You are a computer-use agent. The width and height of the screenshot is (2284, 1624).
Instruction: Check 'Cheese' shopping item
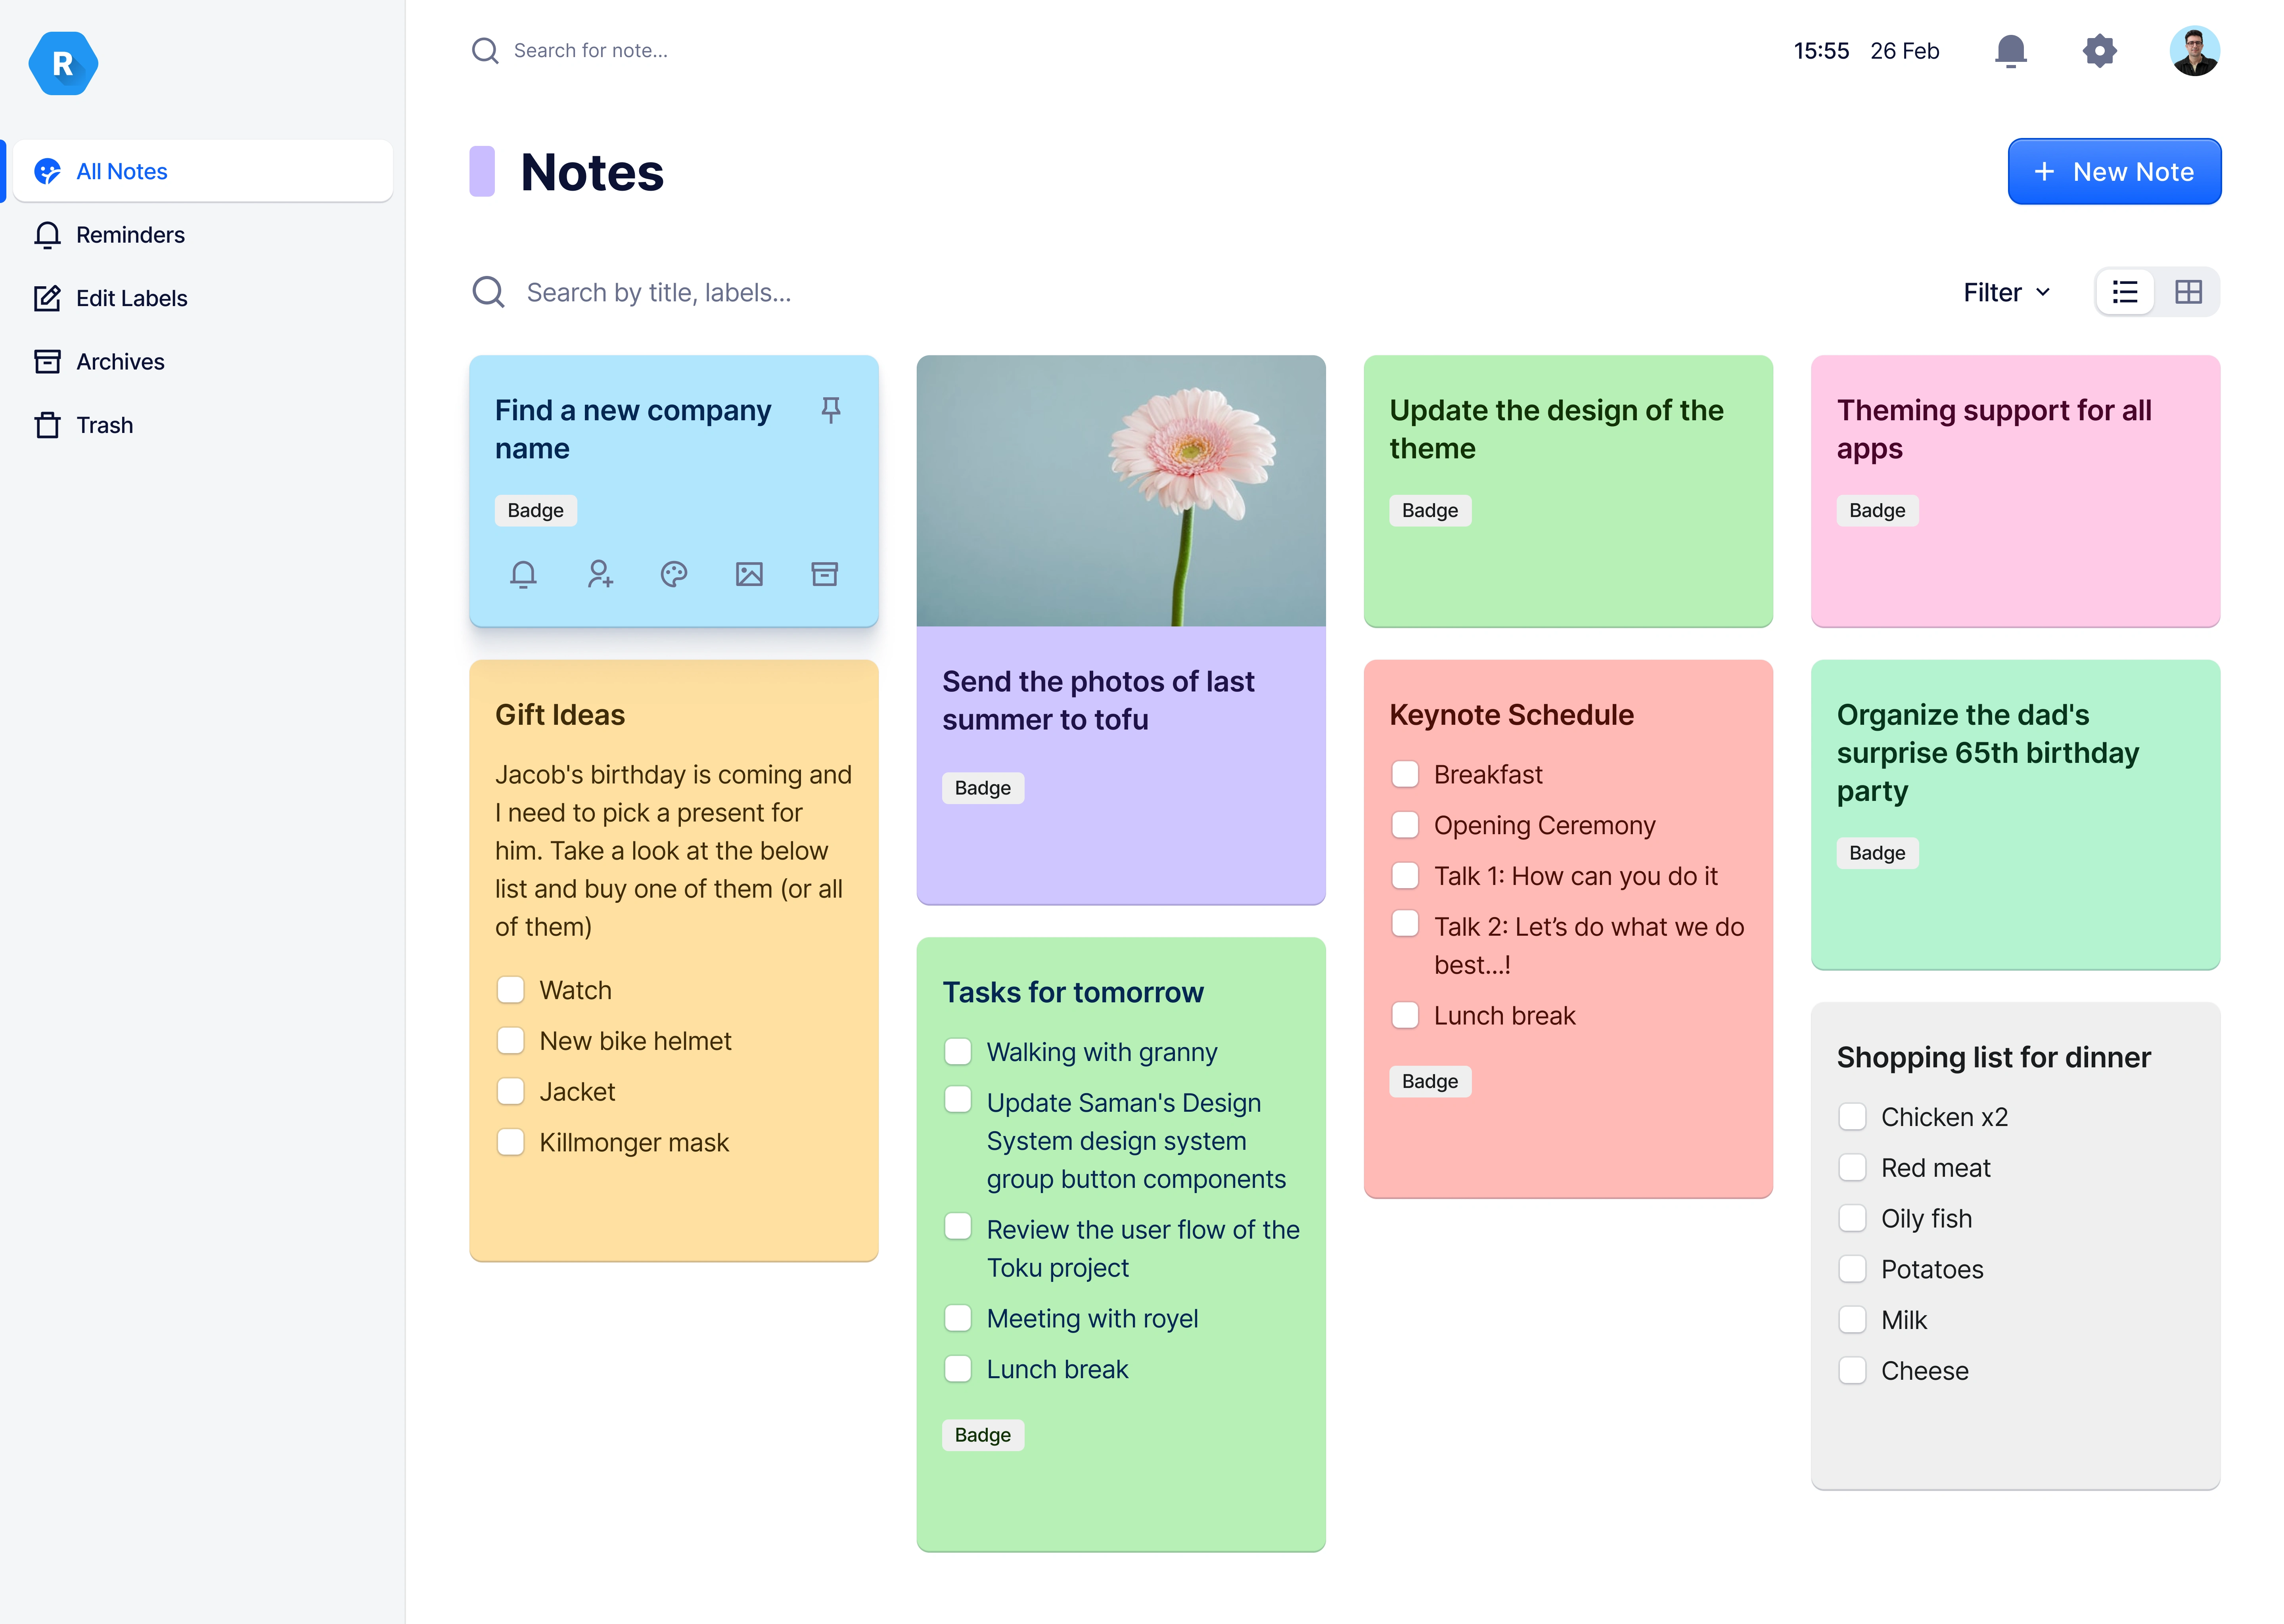(x=1852, y=1371)
